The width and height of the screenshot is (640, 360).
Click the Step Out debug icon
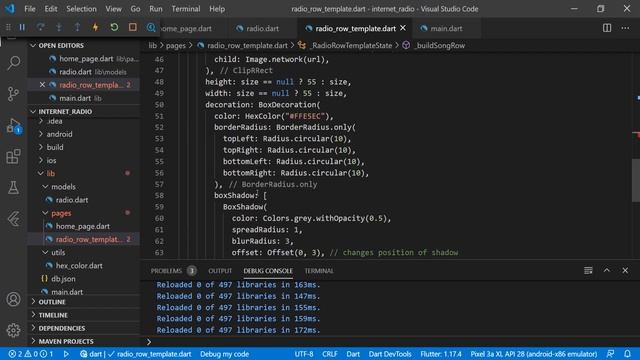point(77,27)
